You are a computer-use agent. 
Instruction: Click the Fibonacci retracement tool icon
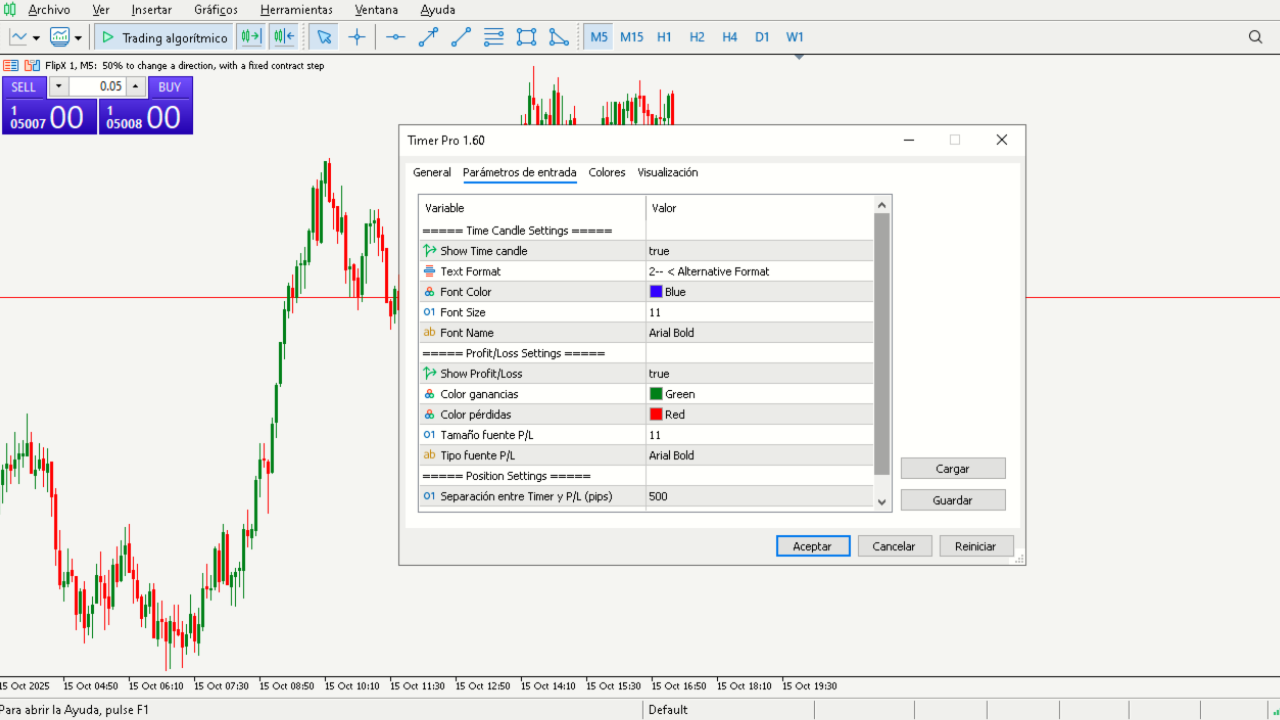(494, 37)
